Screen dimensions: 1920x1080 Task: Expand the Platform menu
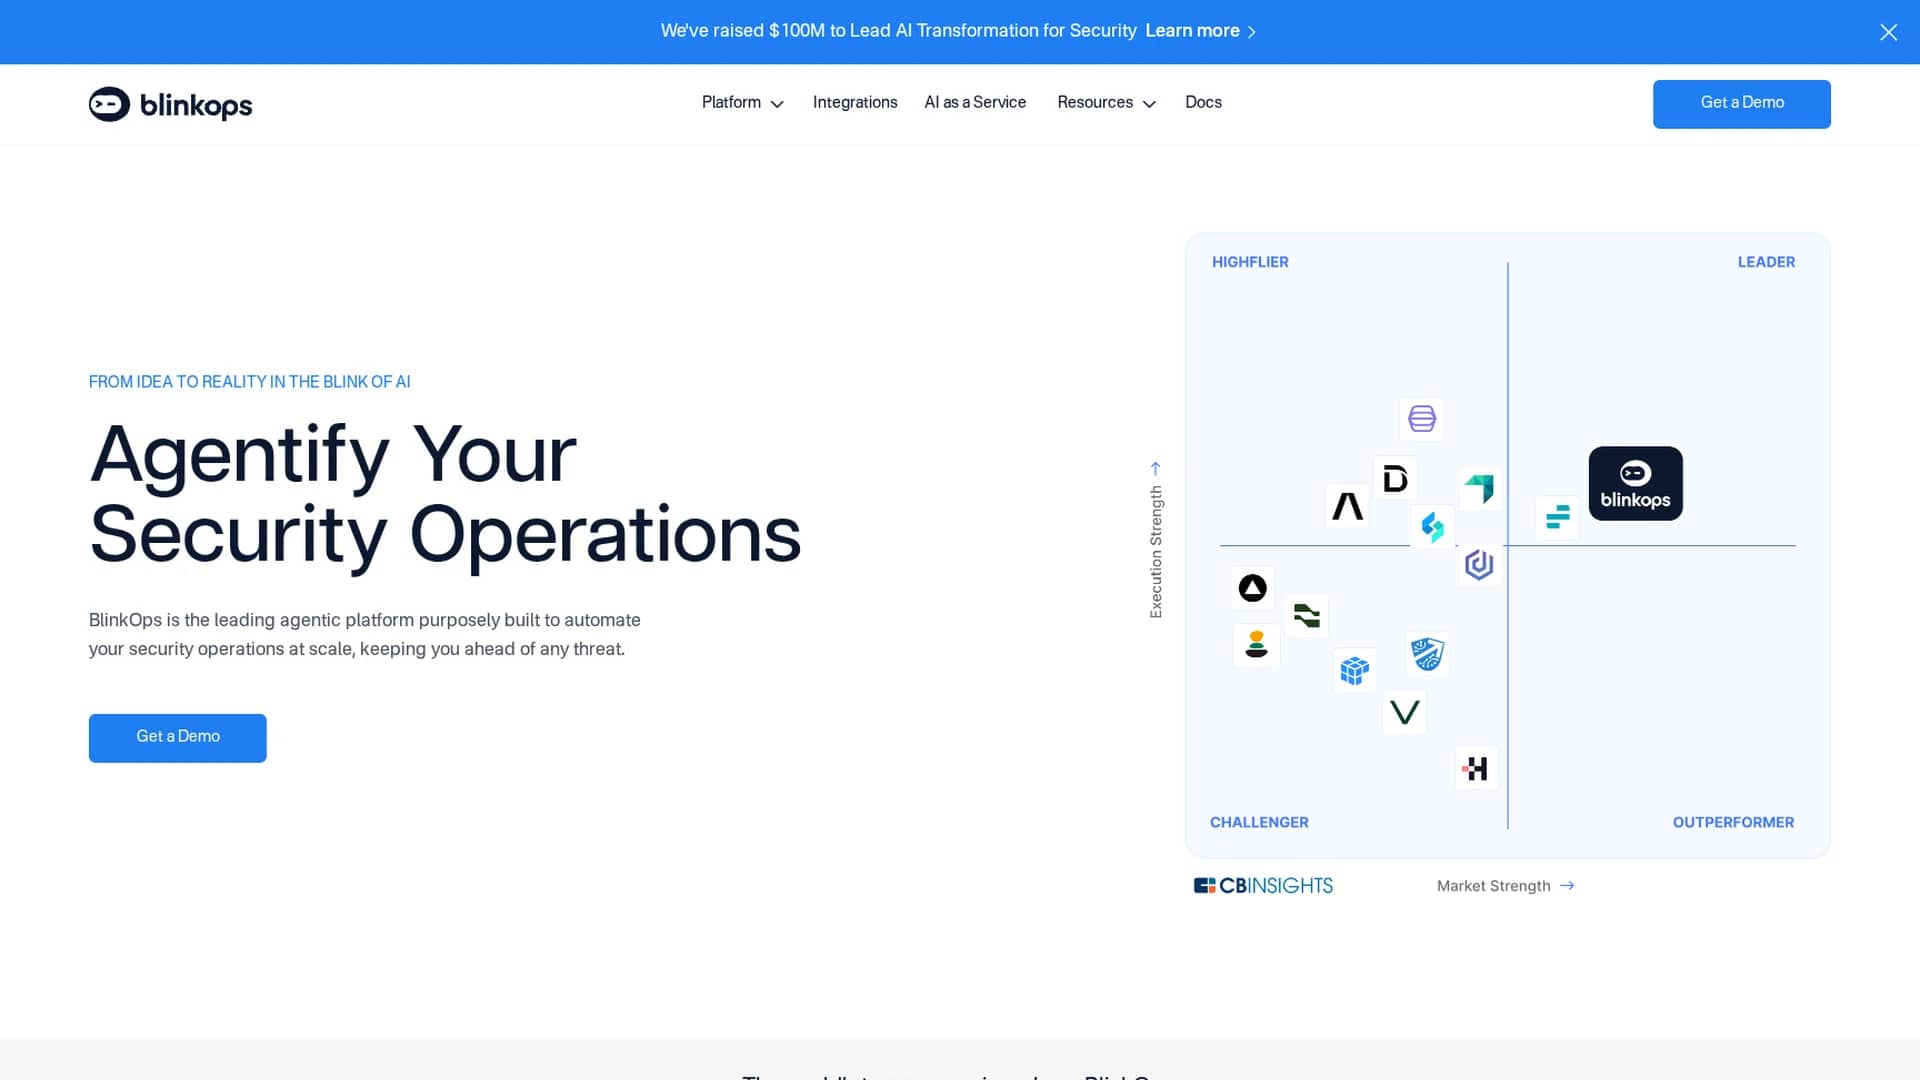742,103
